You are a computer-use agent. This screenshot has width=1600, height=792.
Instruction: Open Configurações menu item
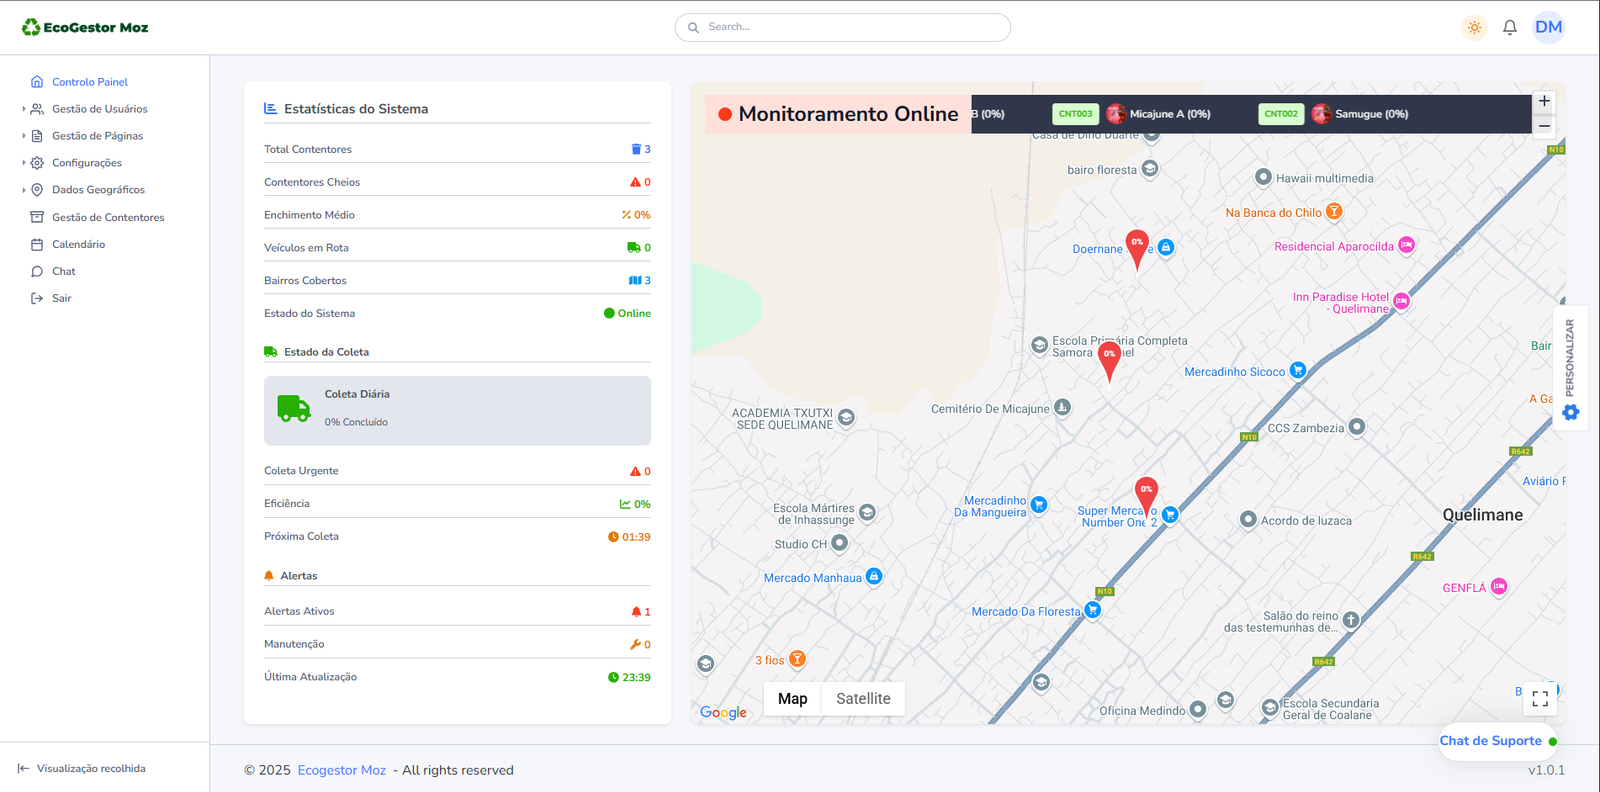pyautogui.click(x=86, y=163)
